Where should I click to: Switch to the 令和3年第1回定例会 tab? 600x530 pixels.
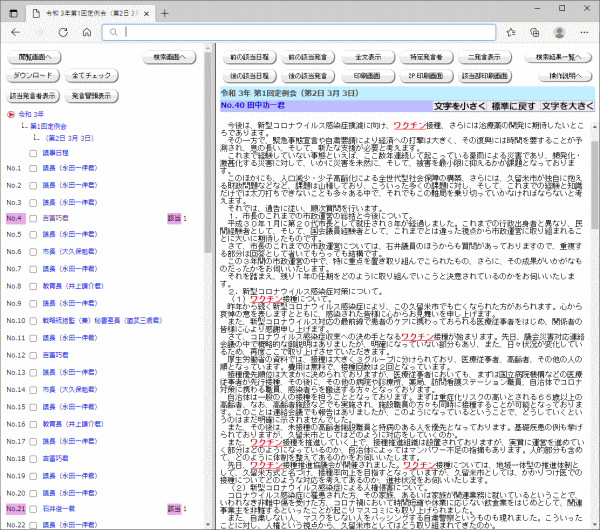[x=90, y=13]
